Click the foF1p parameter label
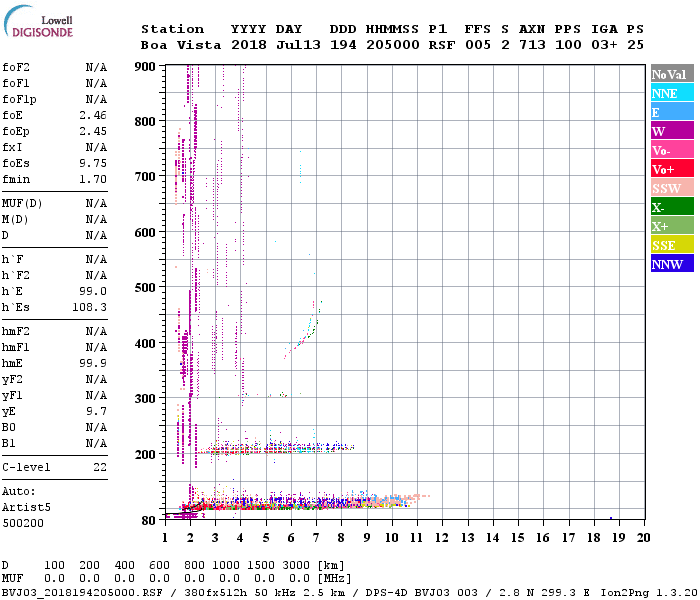This screenshot has width=700, height=600. 19,100
